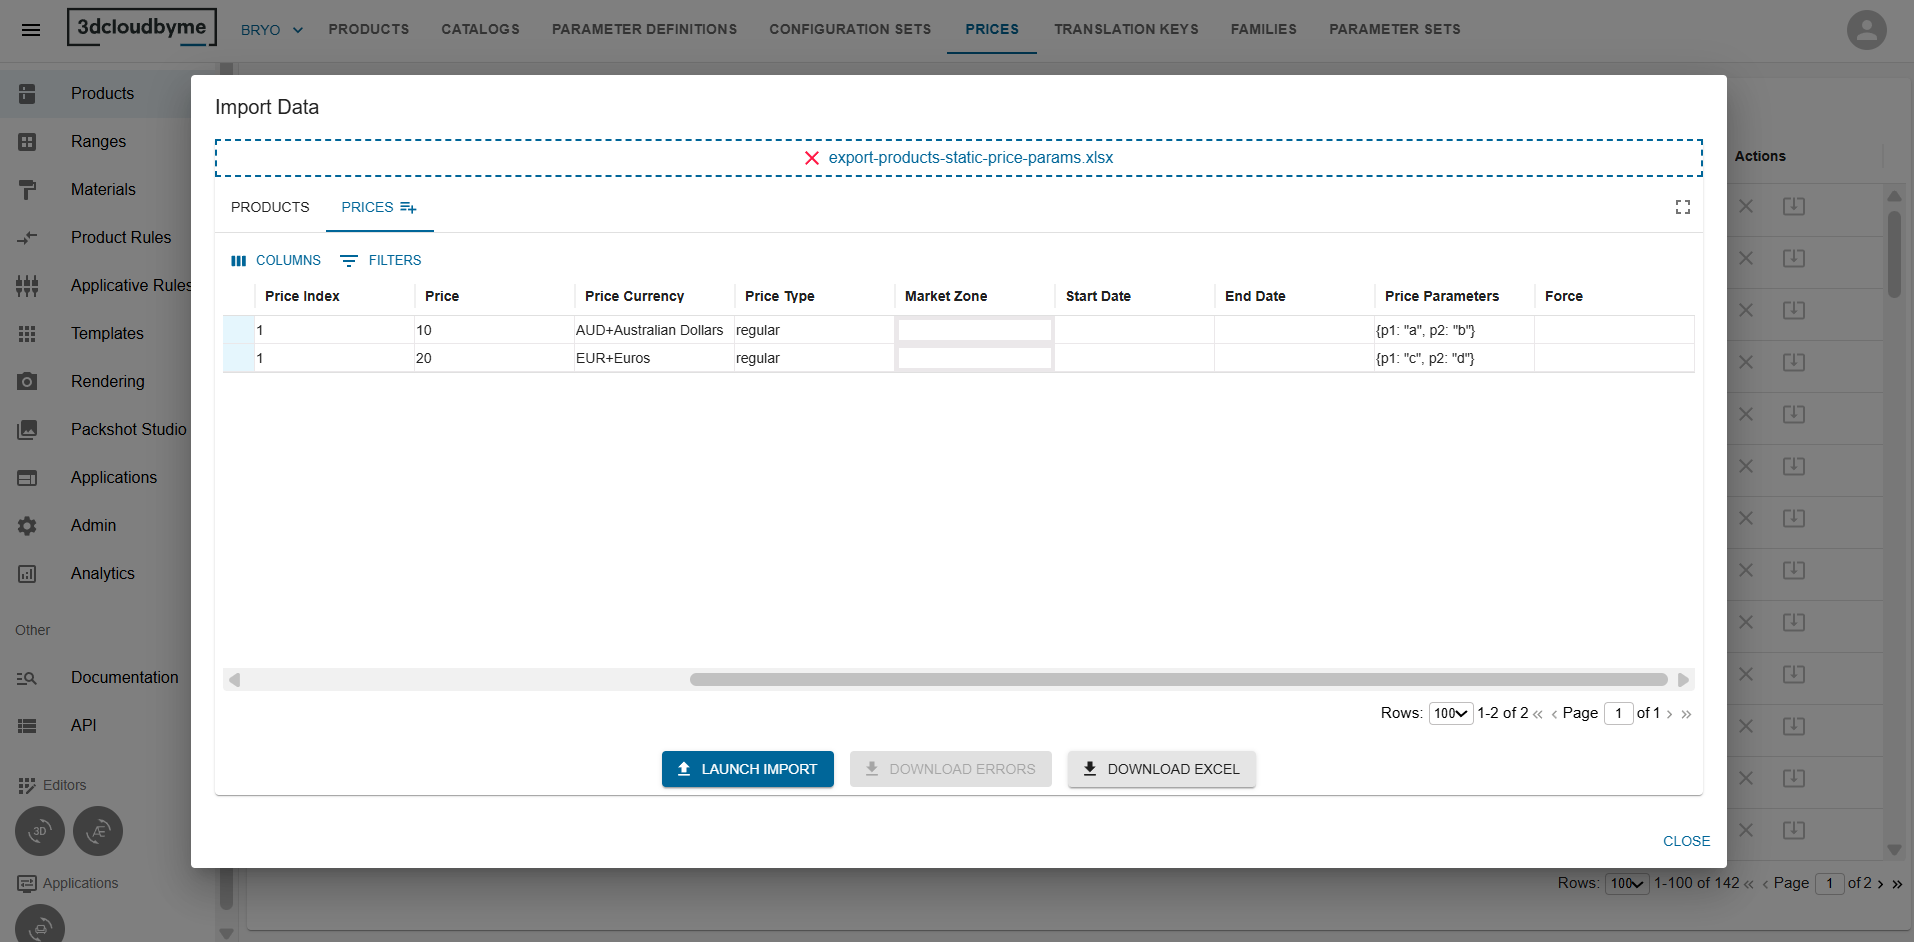1914x942 pixels.
Task: Open PARAMETER DEFINITIONS top menu
Action: [645, 29]
